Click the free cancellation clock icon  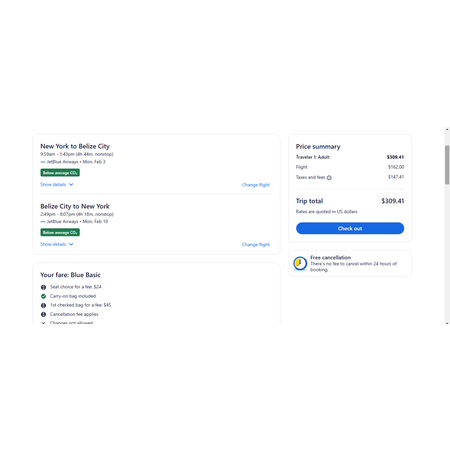[x=300, y=263]
